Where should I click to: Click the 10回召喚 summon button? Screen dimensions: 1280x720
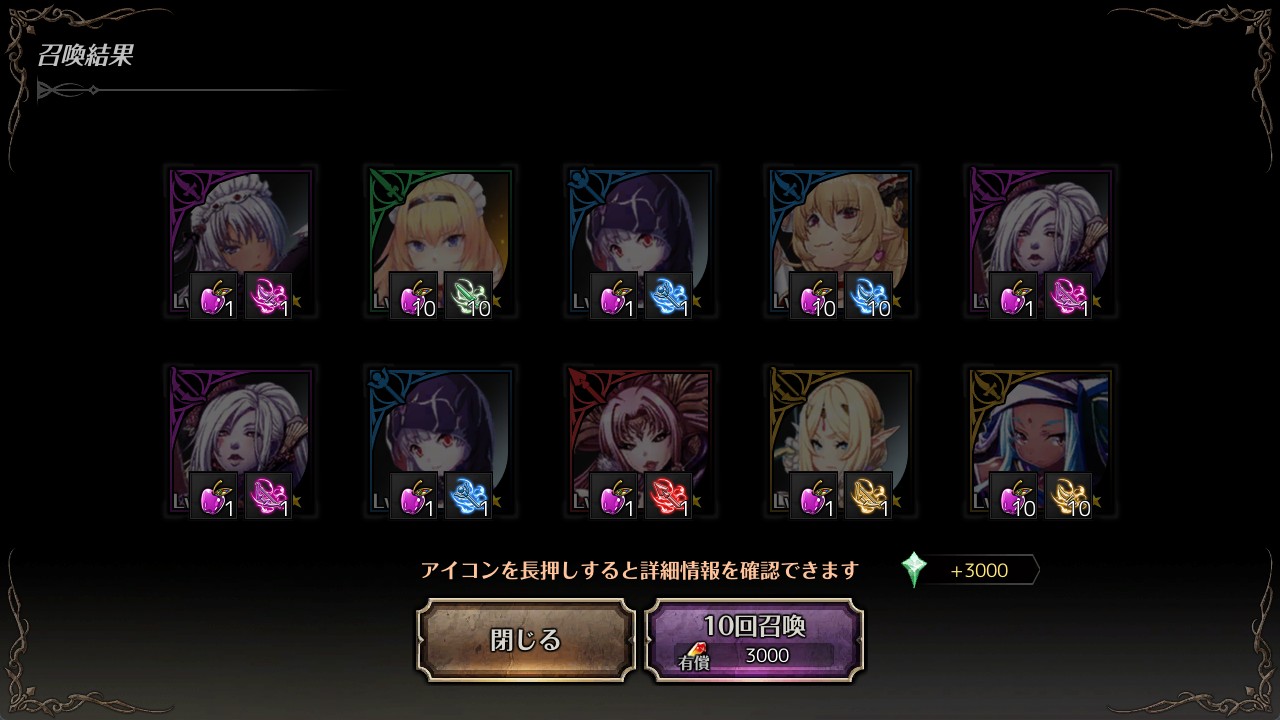[x=754, y=640]
